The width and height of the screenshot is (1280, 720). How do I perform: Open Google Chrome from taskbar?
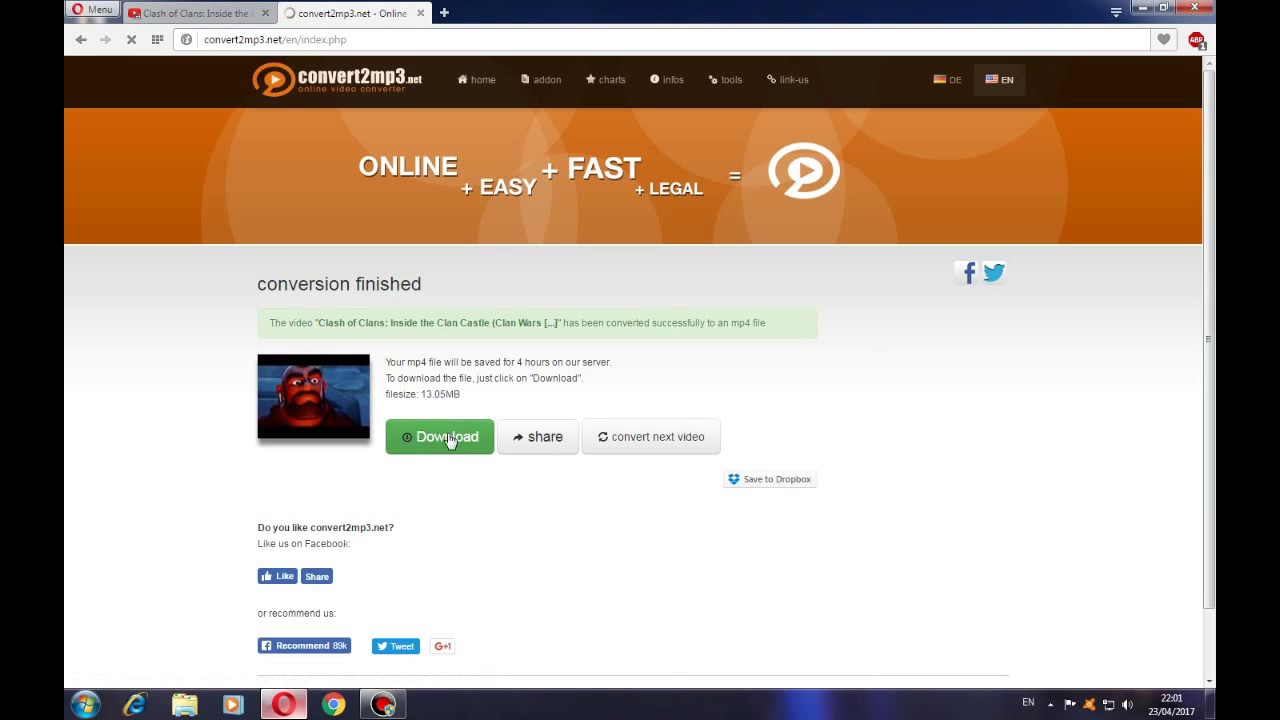point(333,704)
